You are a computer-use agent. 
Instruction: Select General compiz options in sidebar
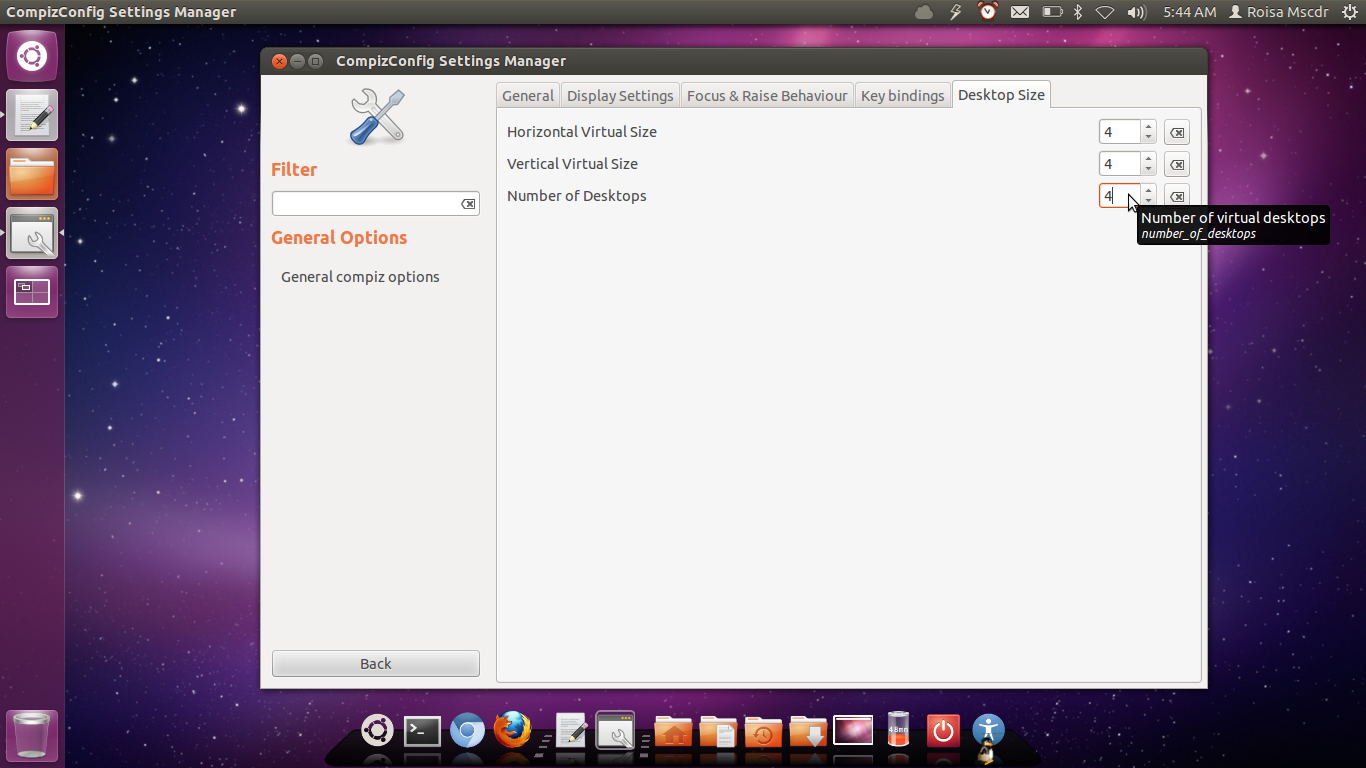coord(360,277)
